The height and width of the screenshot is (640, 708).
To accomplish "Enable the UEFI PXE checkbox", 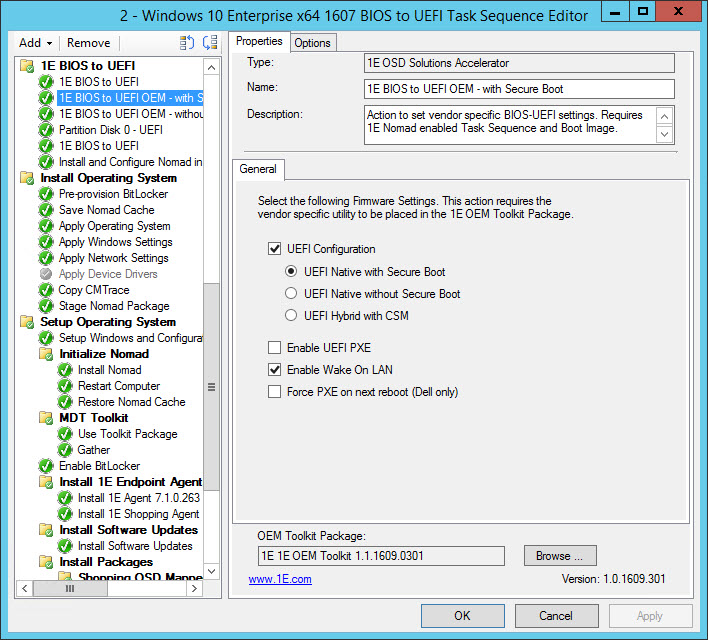I will pyautogui.click(x=275, y=348).
